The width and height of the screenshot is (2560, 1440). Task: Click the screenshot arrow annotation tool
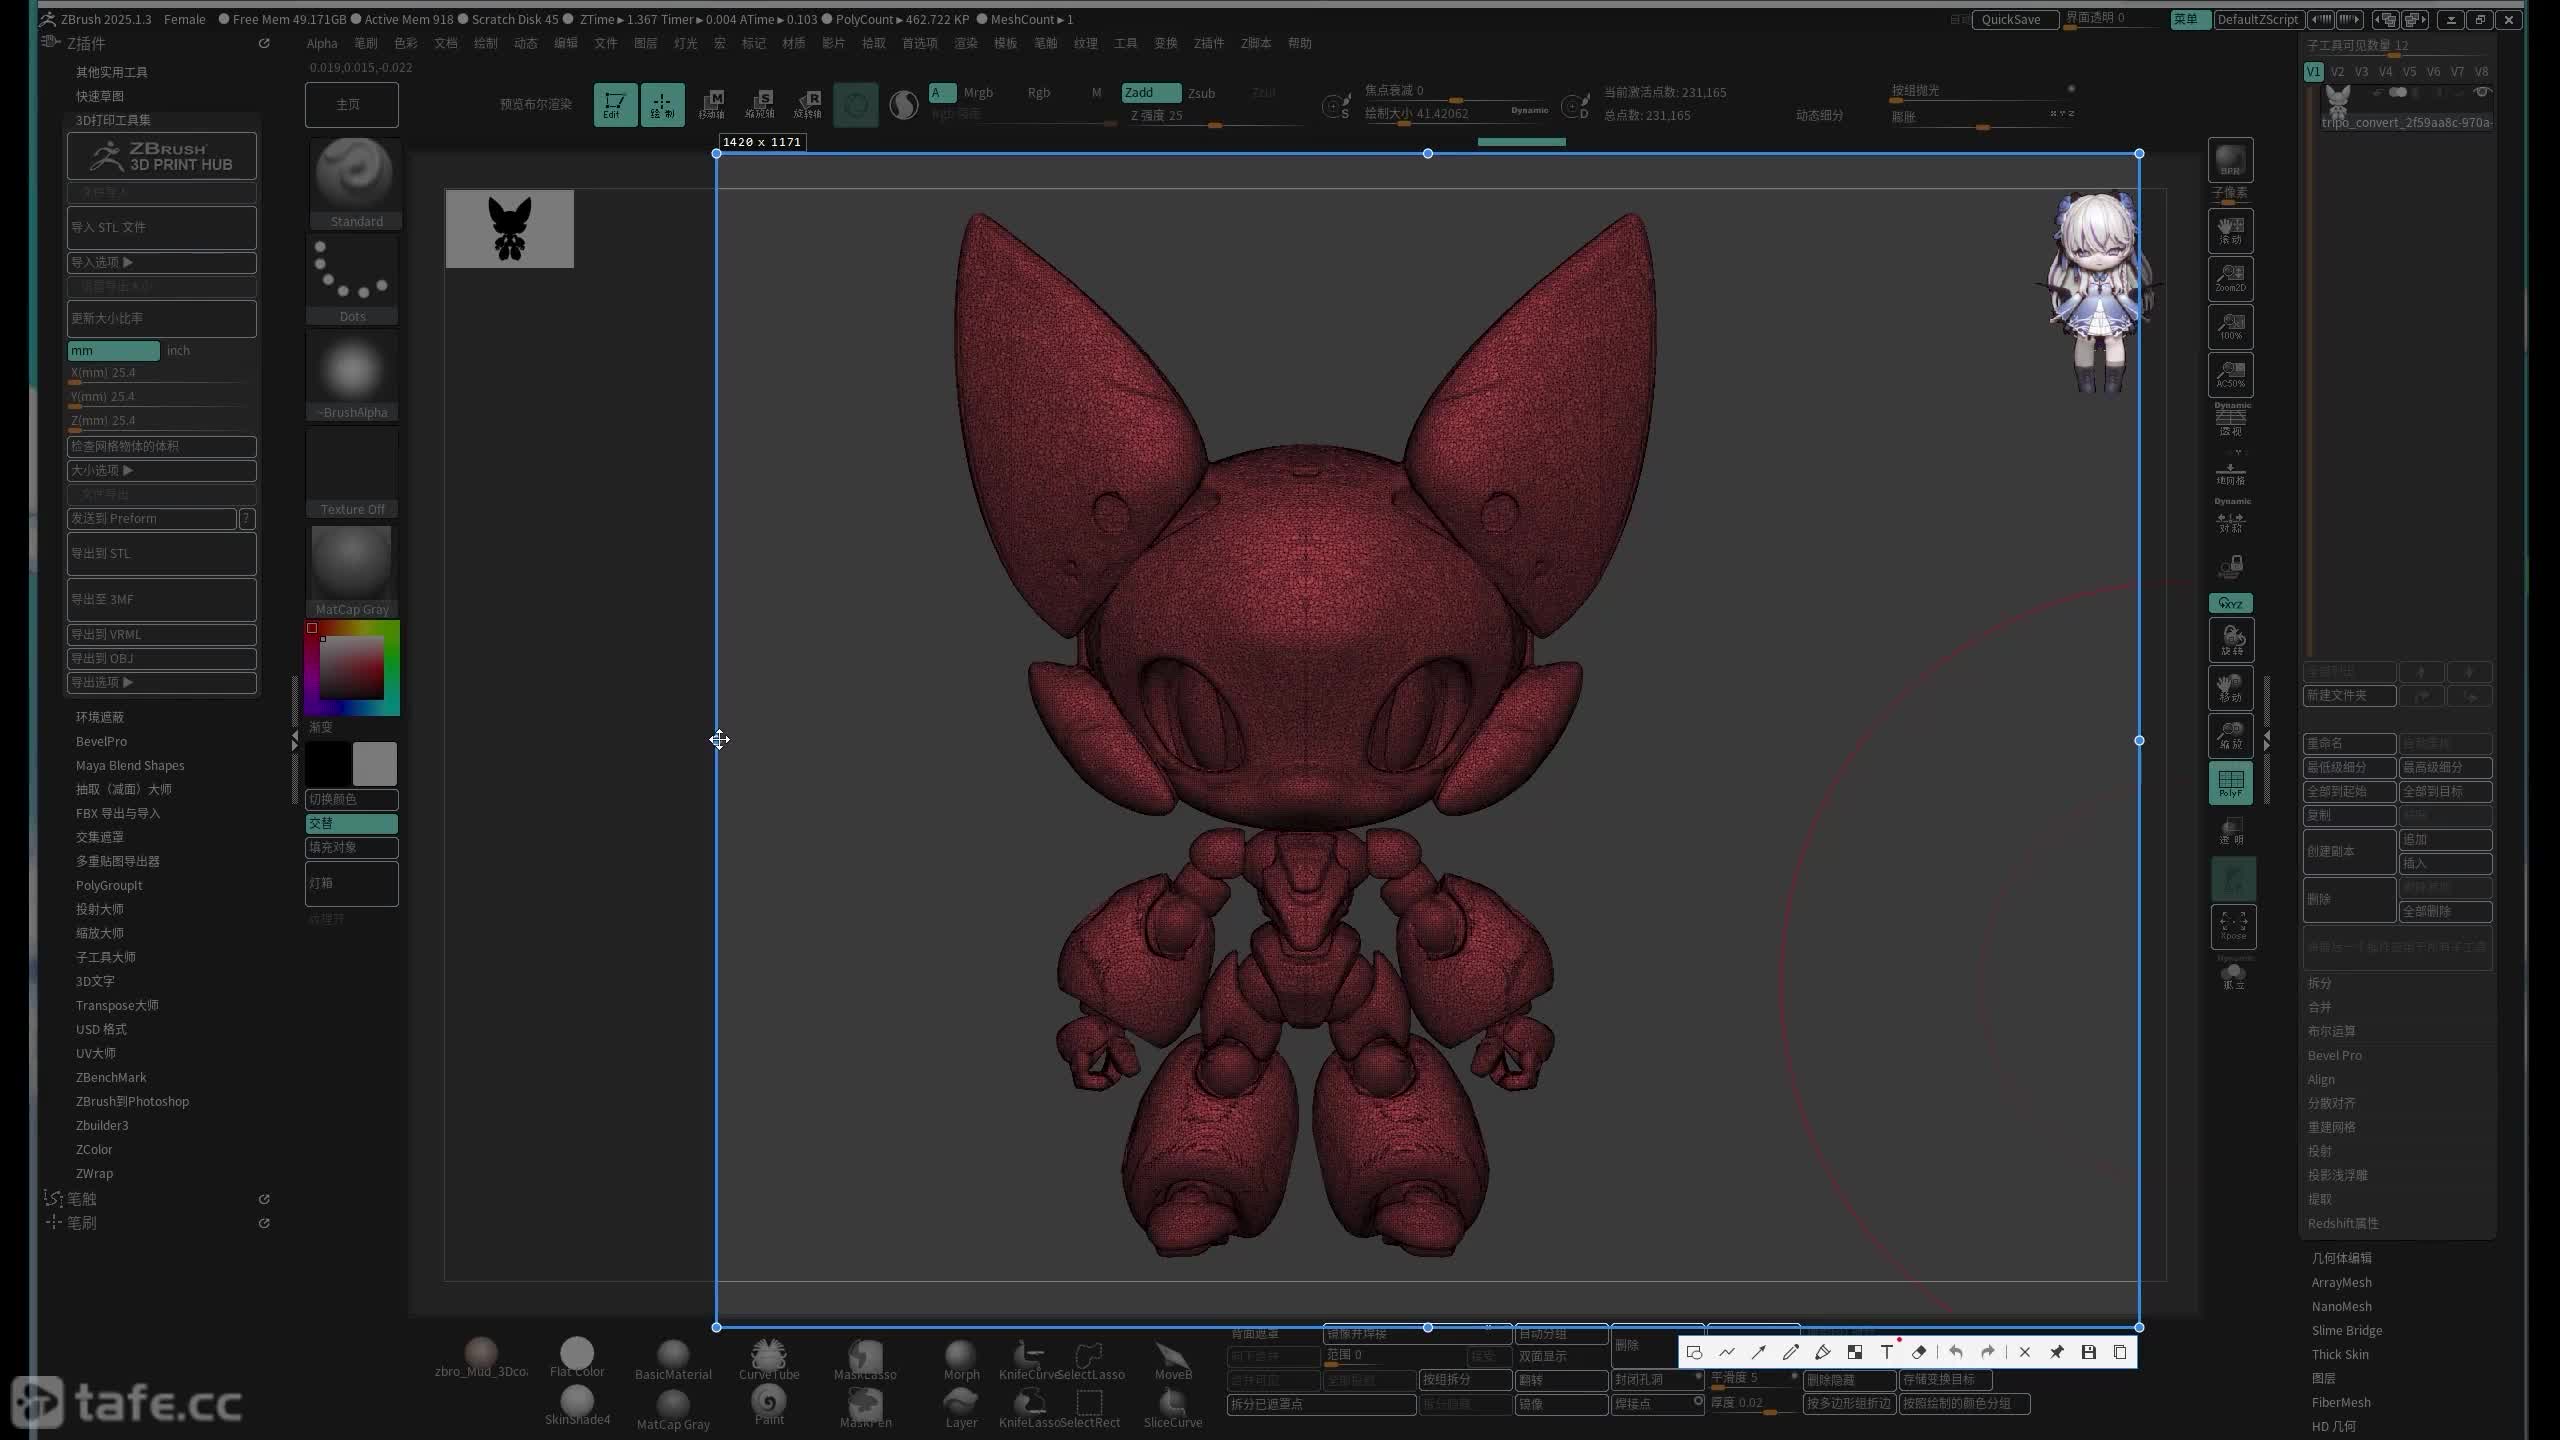click(x=1758, y=1352)
